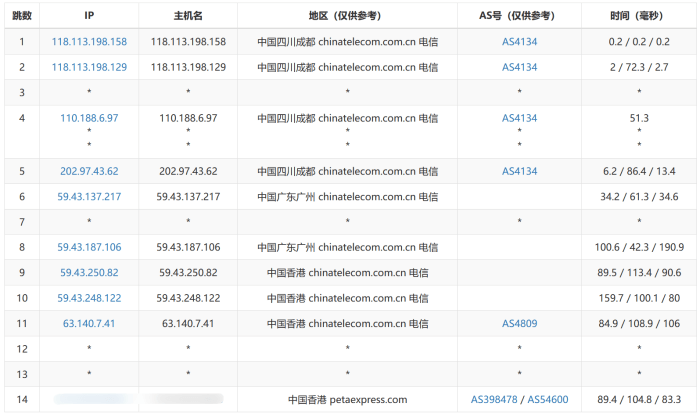Click time value 2 / 72.3 / 2.7
The width and height of the screenshot is (700, 414).
(639, 67)
